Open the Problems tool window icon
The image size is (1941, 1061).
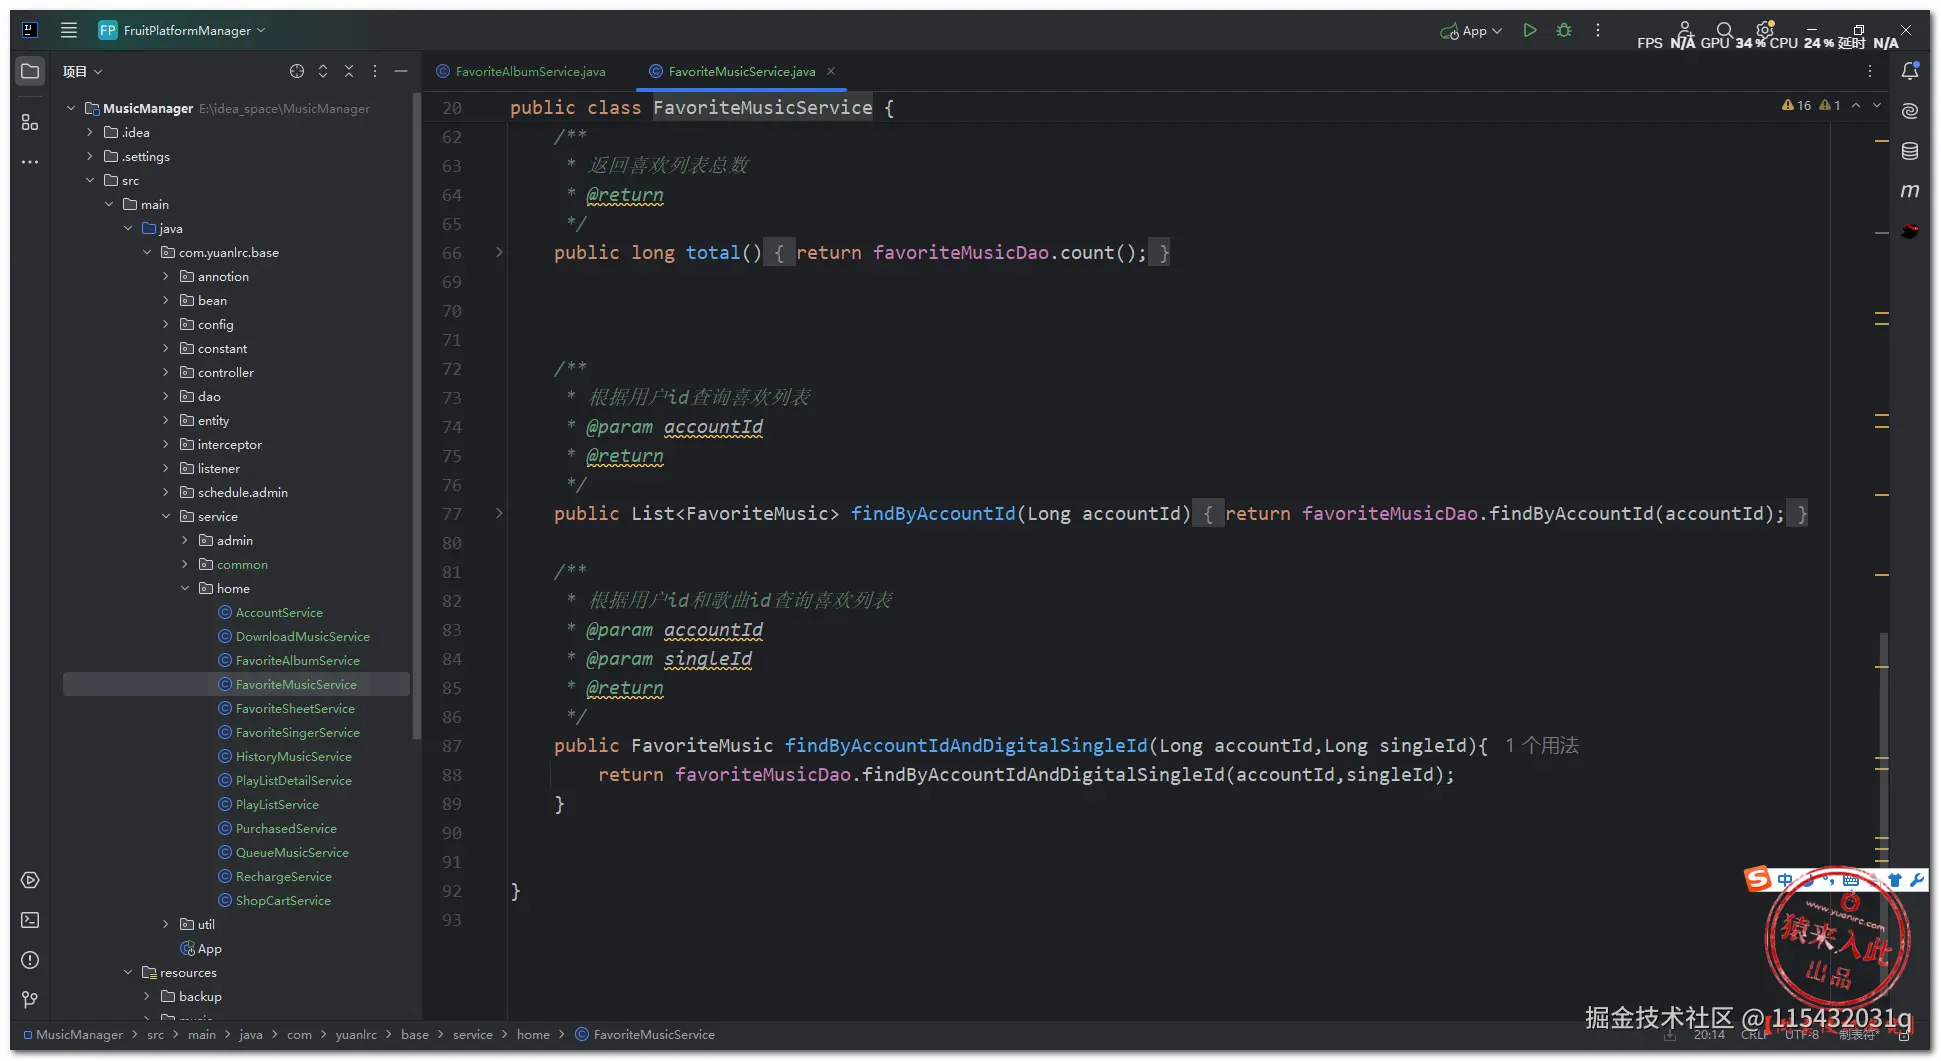(30, 960)
